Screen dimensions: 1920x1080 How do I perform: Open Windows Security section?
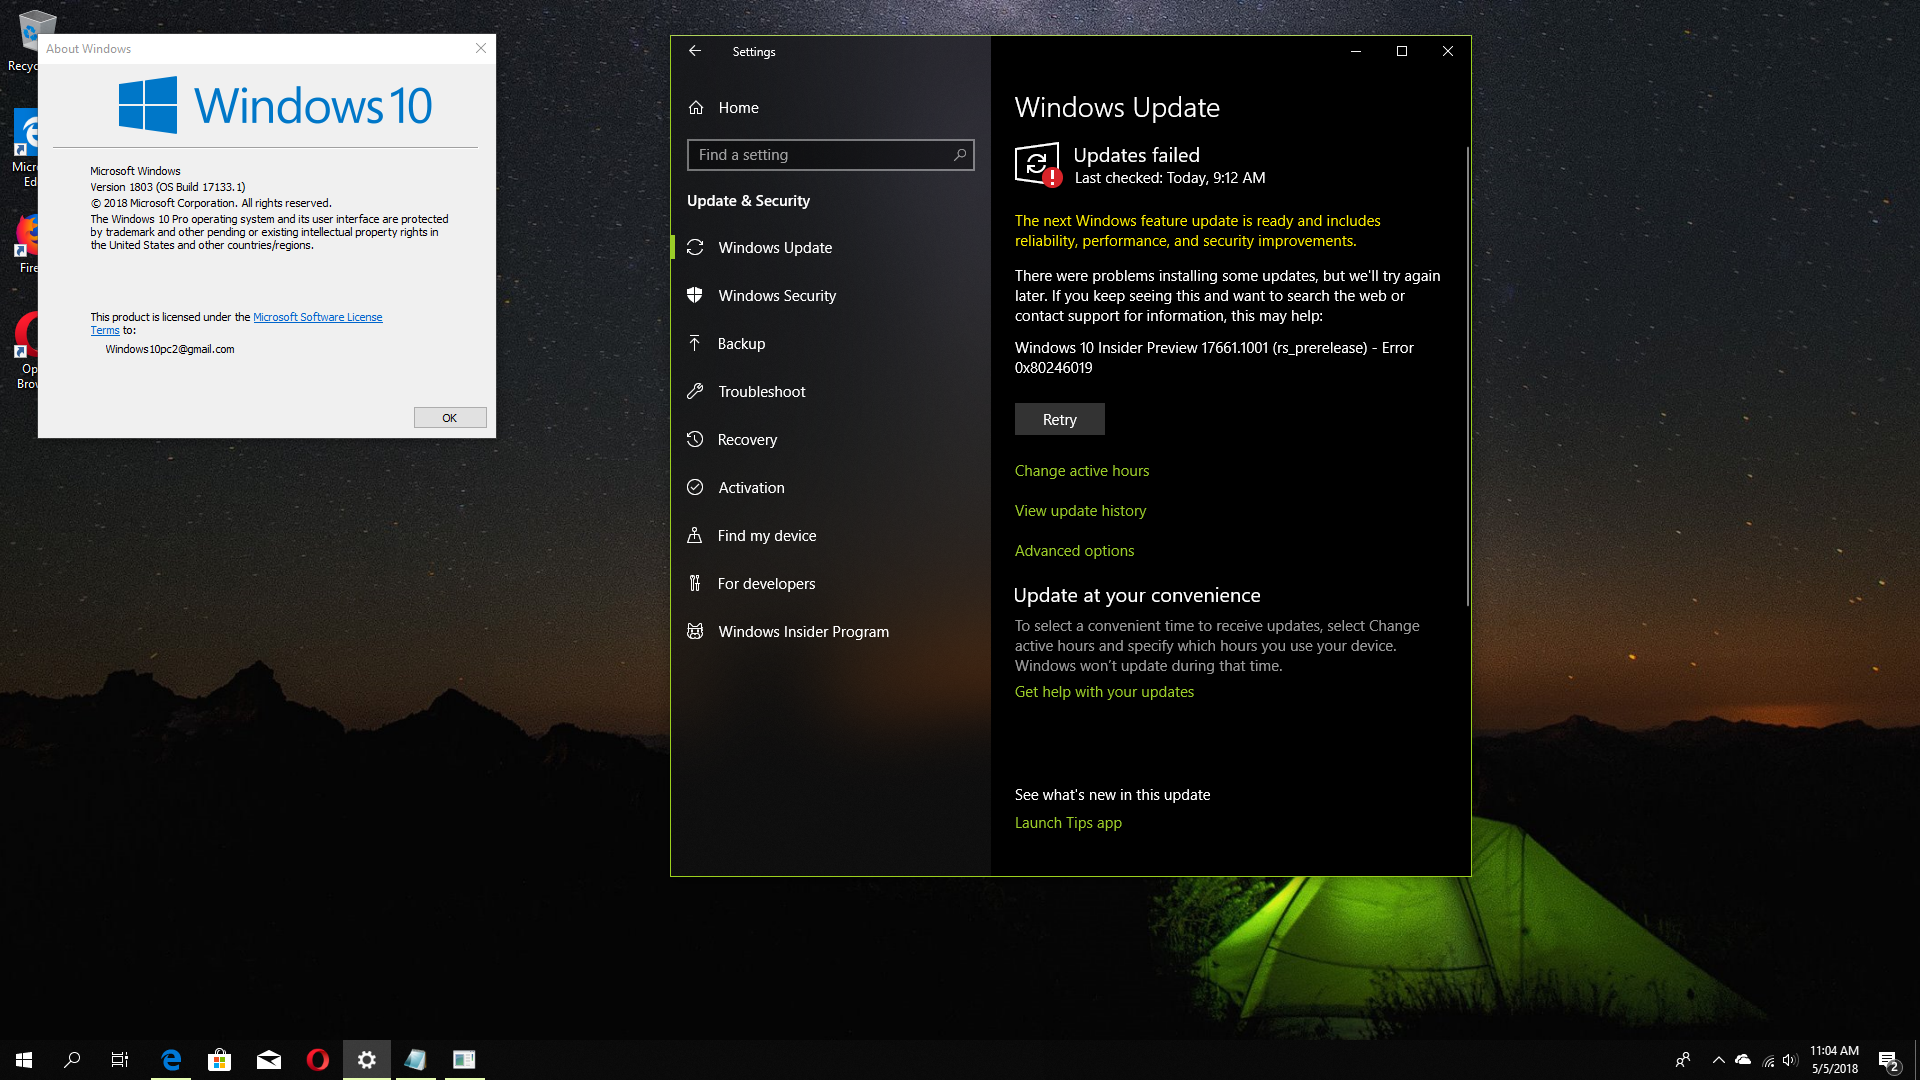(830, 295)
